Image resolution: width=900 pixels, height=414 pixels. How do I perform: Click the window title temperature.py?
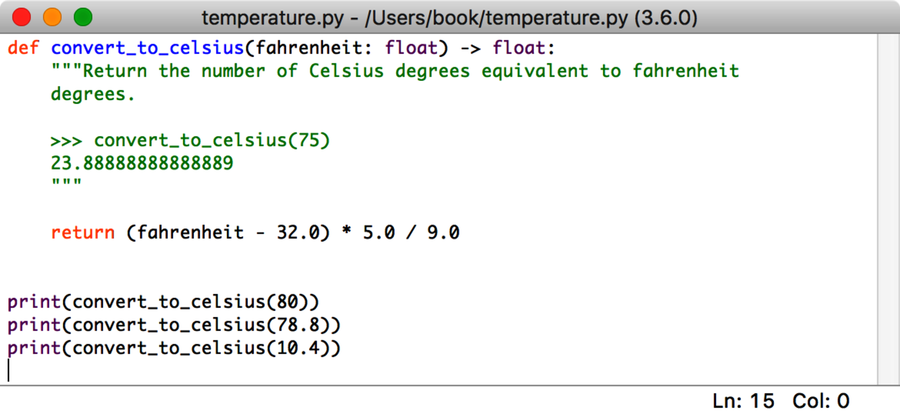[x=449, y=18]
